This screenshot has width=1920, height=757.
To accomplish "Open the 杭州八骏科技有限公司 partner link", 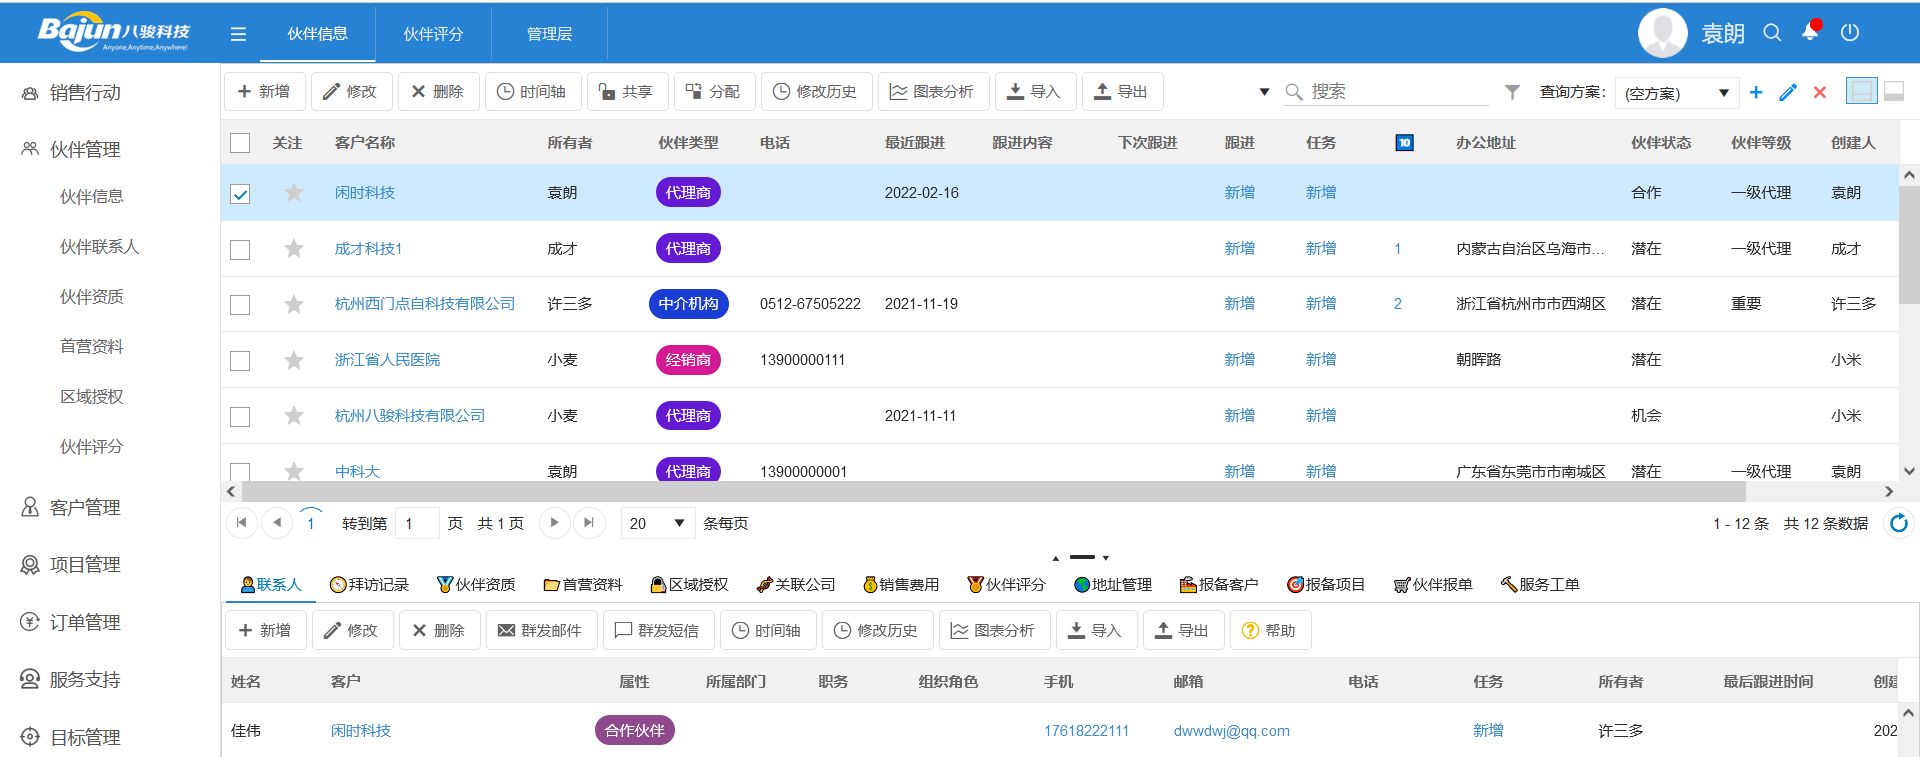I will 409,416.
